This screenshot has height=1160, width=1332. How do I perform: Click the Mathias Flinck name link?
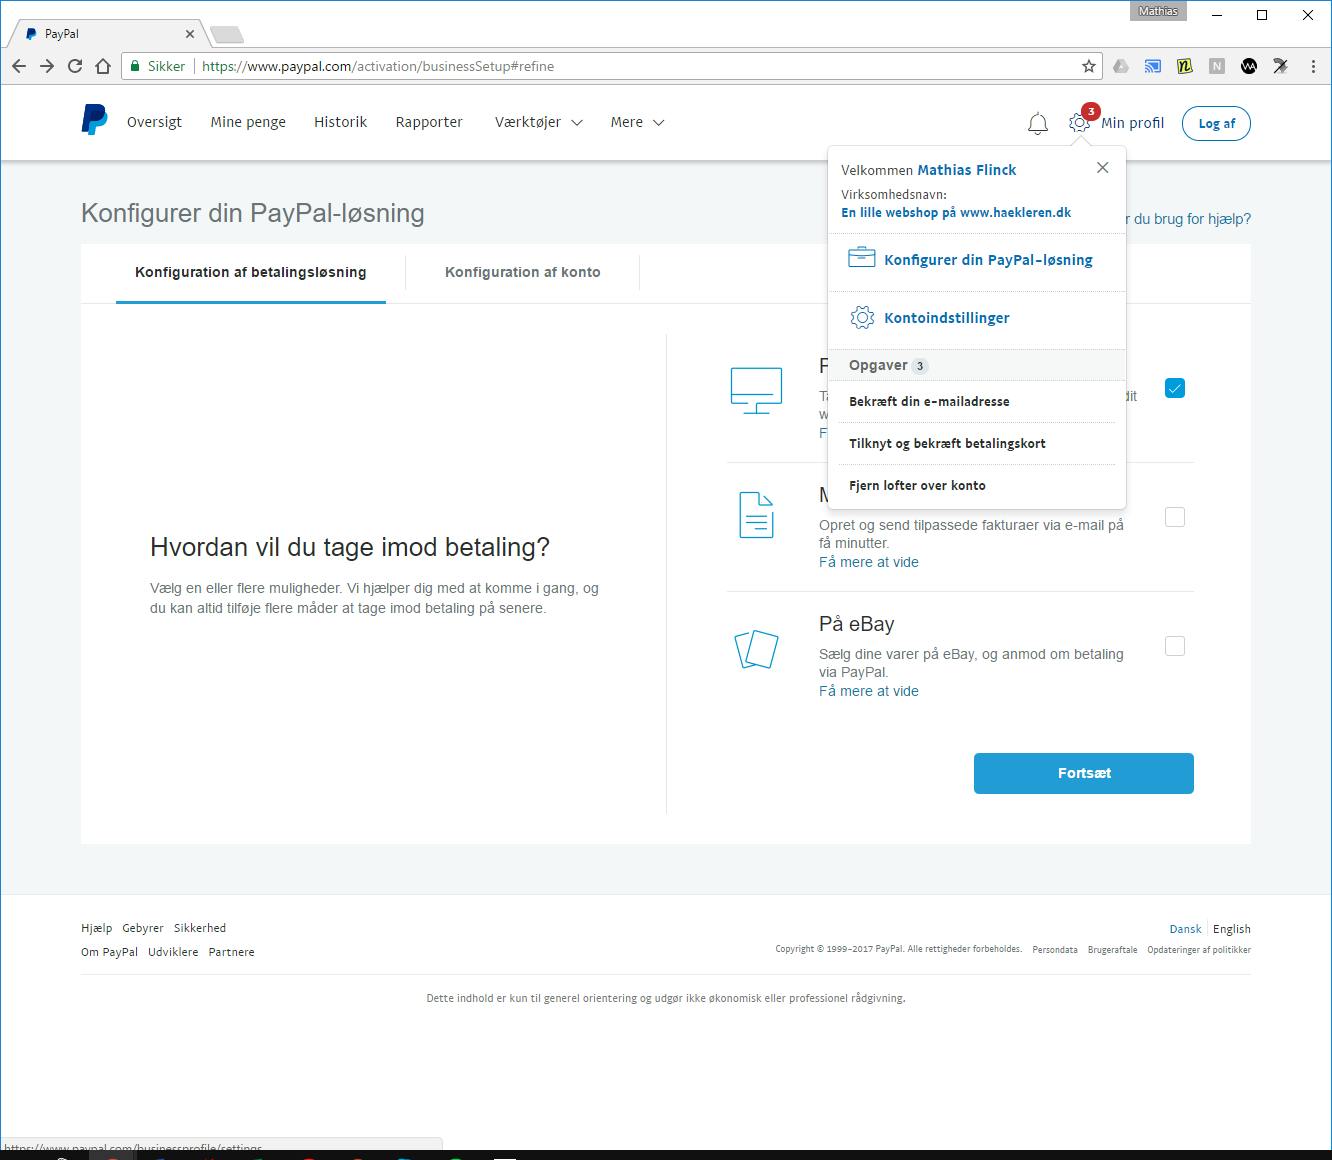(x=966, y=170)
